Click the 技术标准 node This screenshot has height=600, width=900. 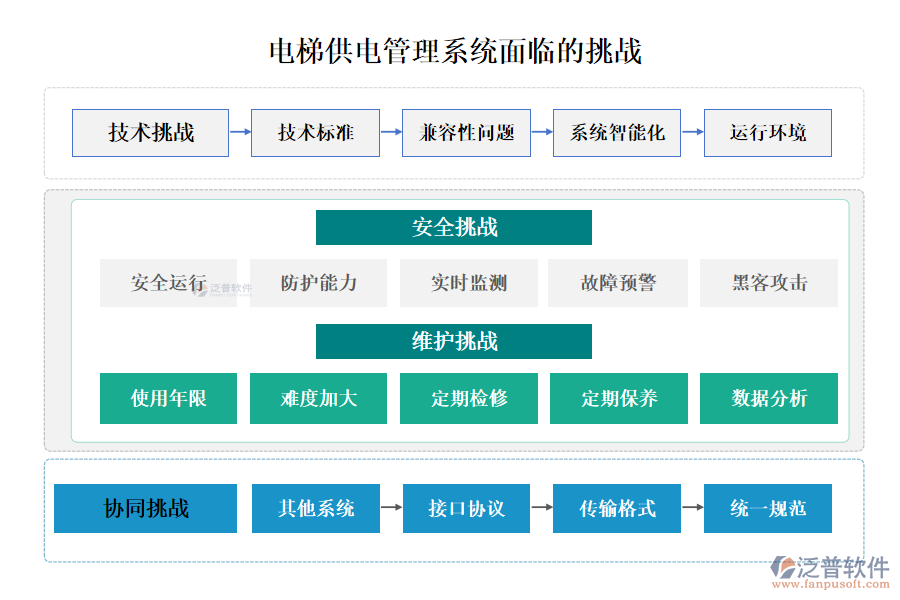tap(316, 132)
